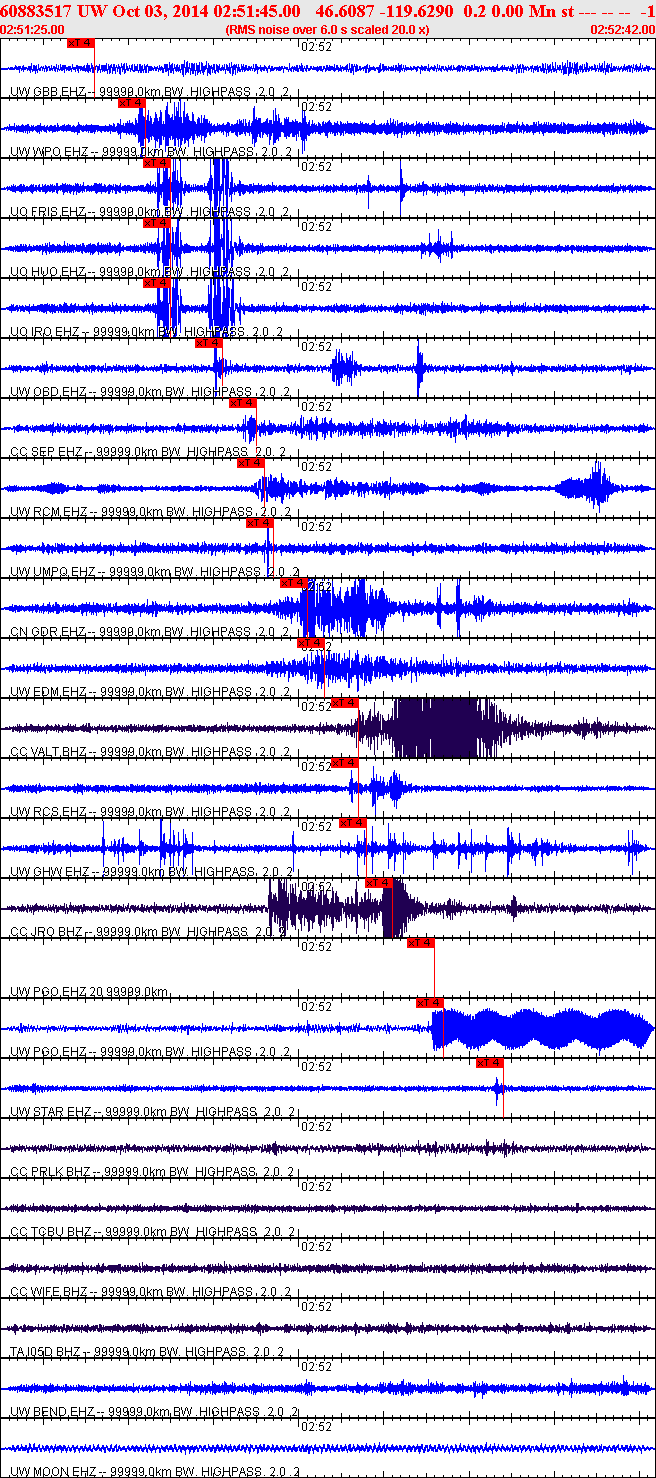Viewport: 656px width, 1478px height.
Task: Click the end time 02:52:42.00
Action: (622, 30)
